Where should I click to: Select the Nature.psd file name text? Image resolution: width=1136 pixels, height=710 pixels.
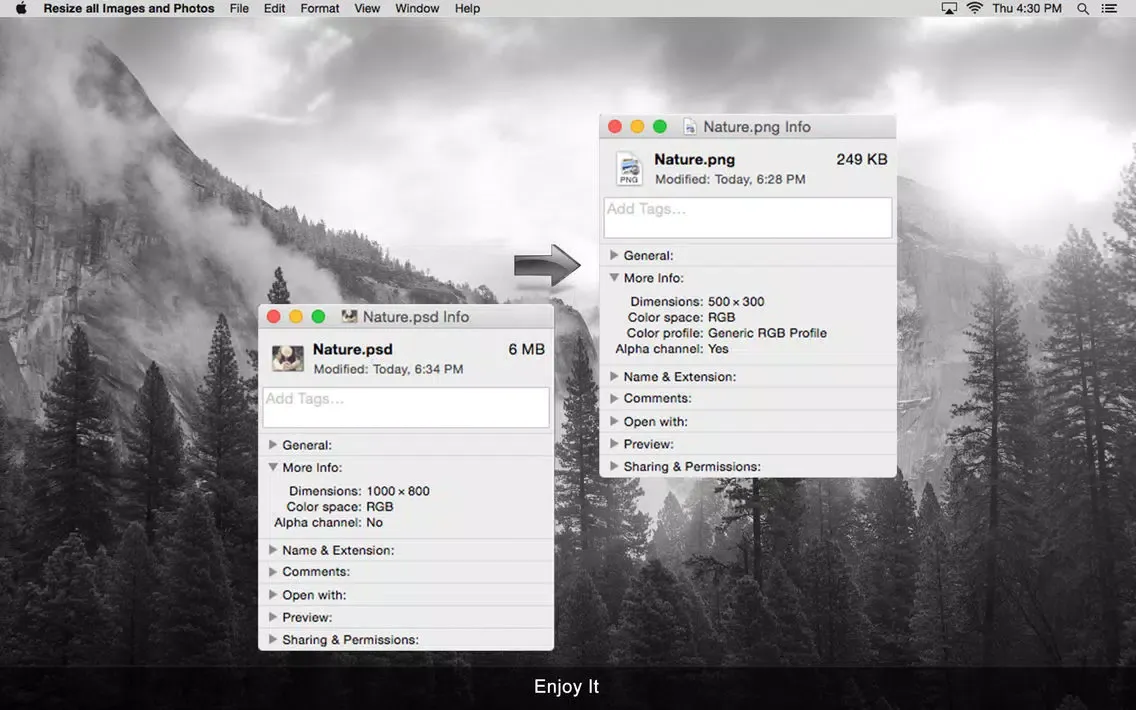click(352, 349)
